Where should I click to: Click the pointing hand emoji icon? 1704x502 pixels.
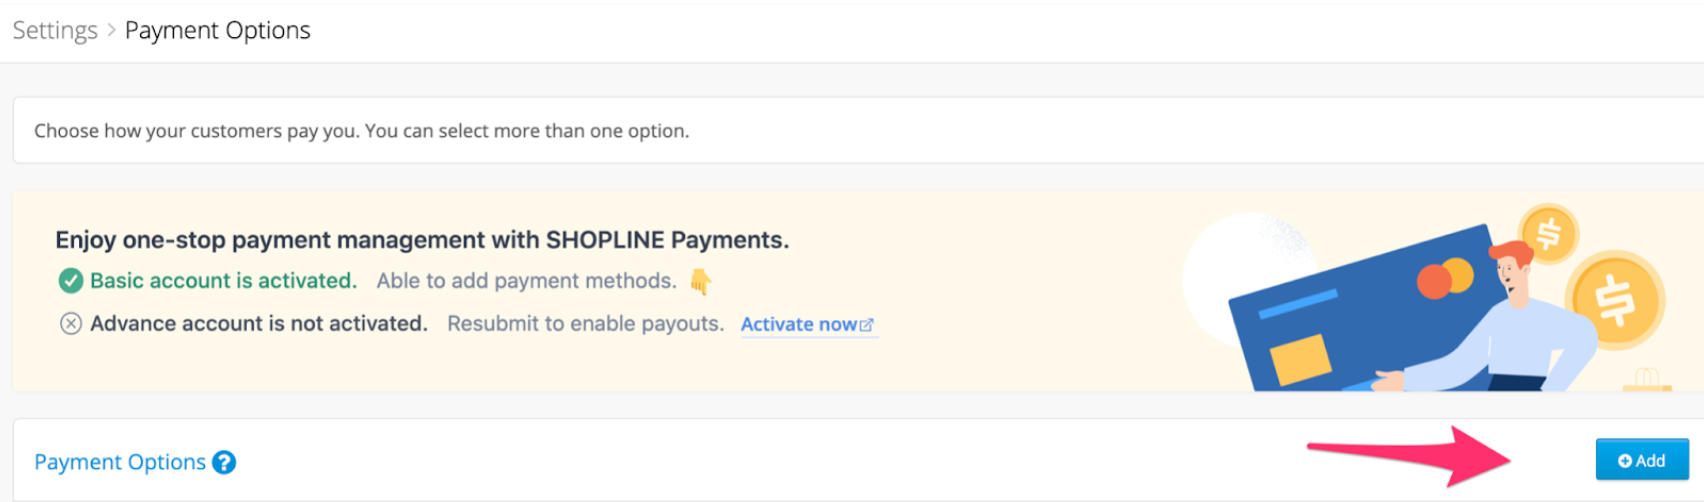(x=701, y=282)
